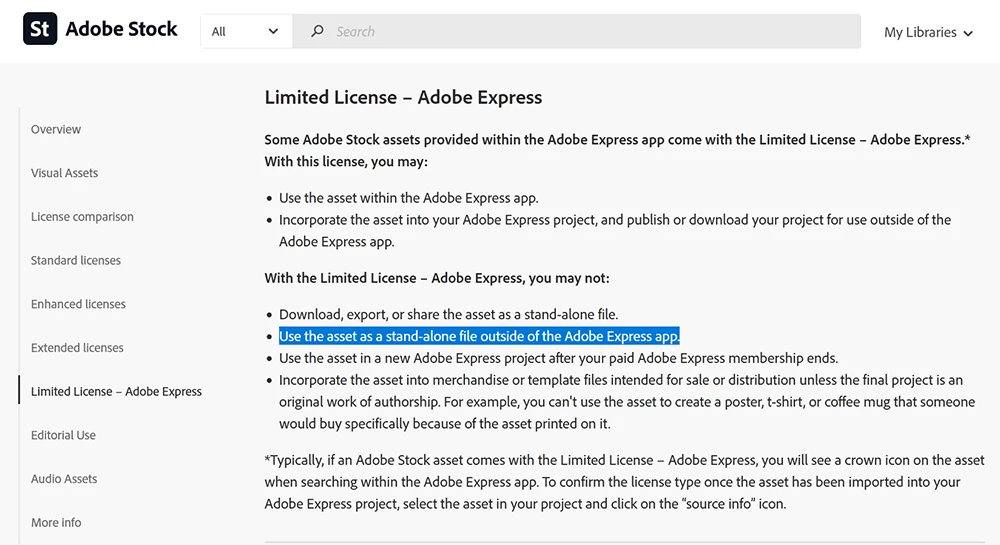Click the 'Incorporate the asset into merchandise' bullet
1000x545 pixels.
tap(627, 402)
